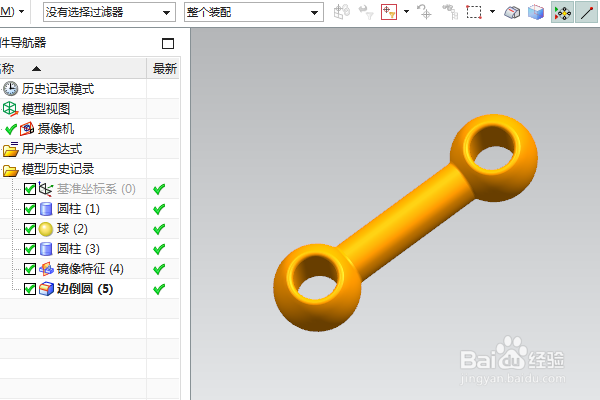Sort by the name column header arrow

coord(36,69)
